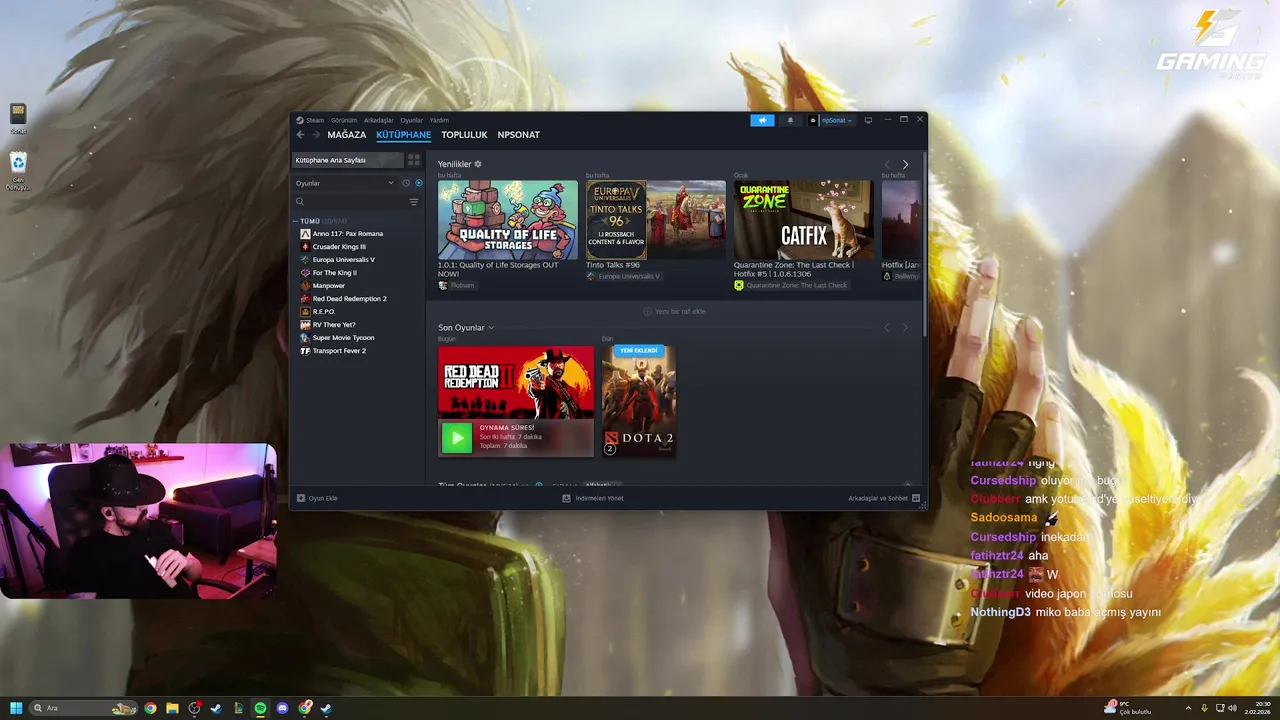Click the Oyun Ekle plus icon

301,498
